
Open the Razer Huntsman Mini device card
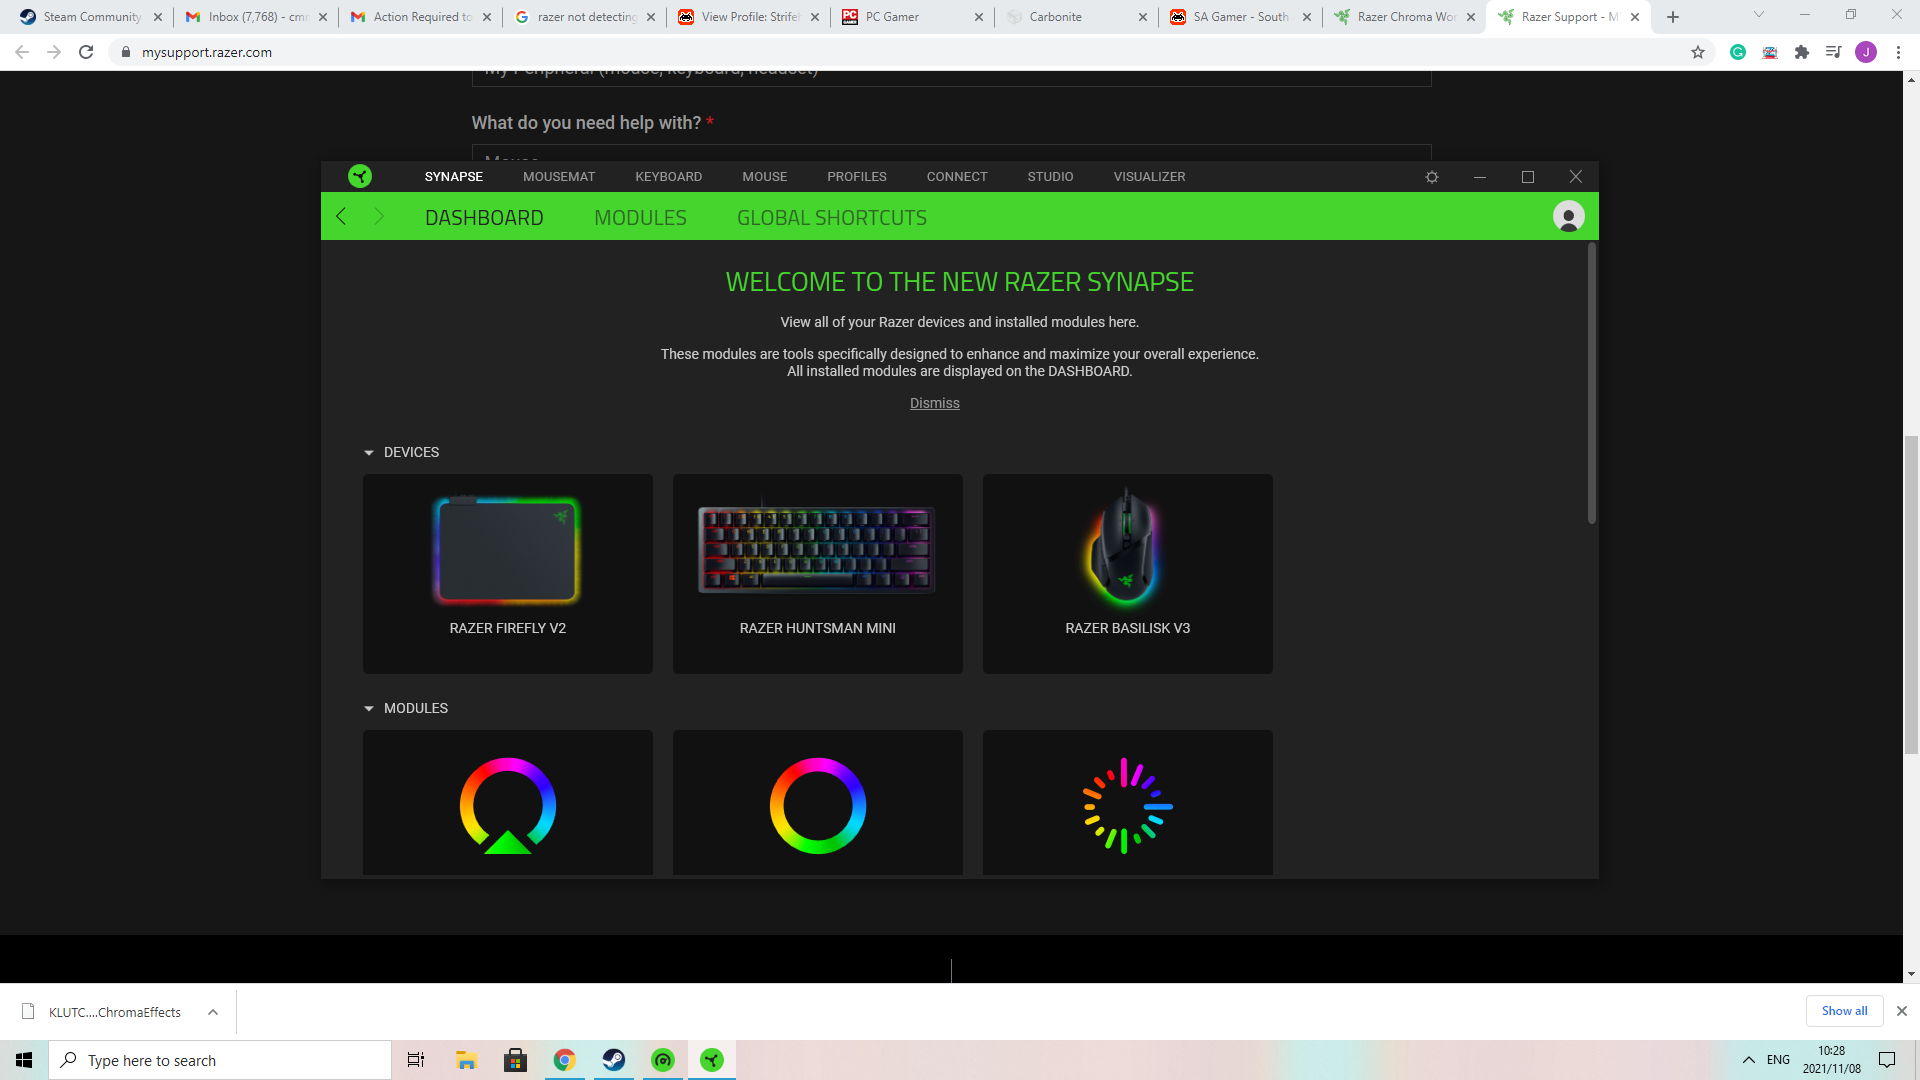tap(818, 573)
